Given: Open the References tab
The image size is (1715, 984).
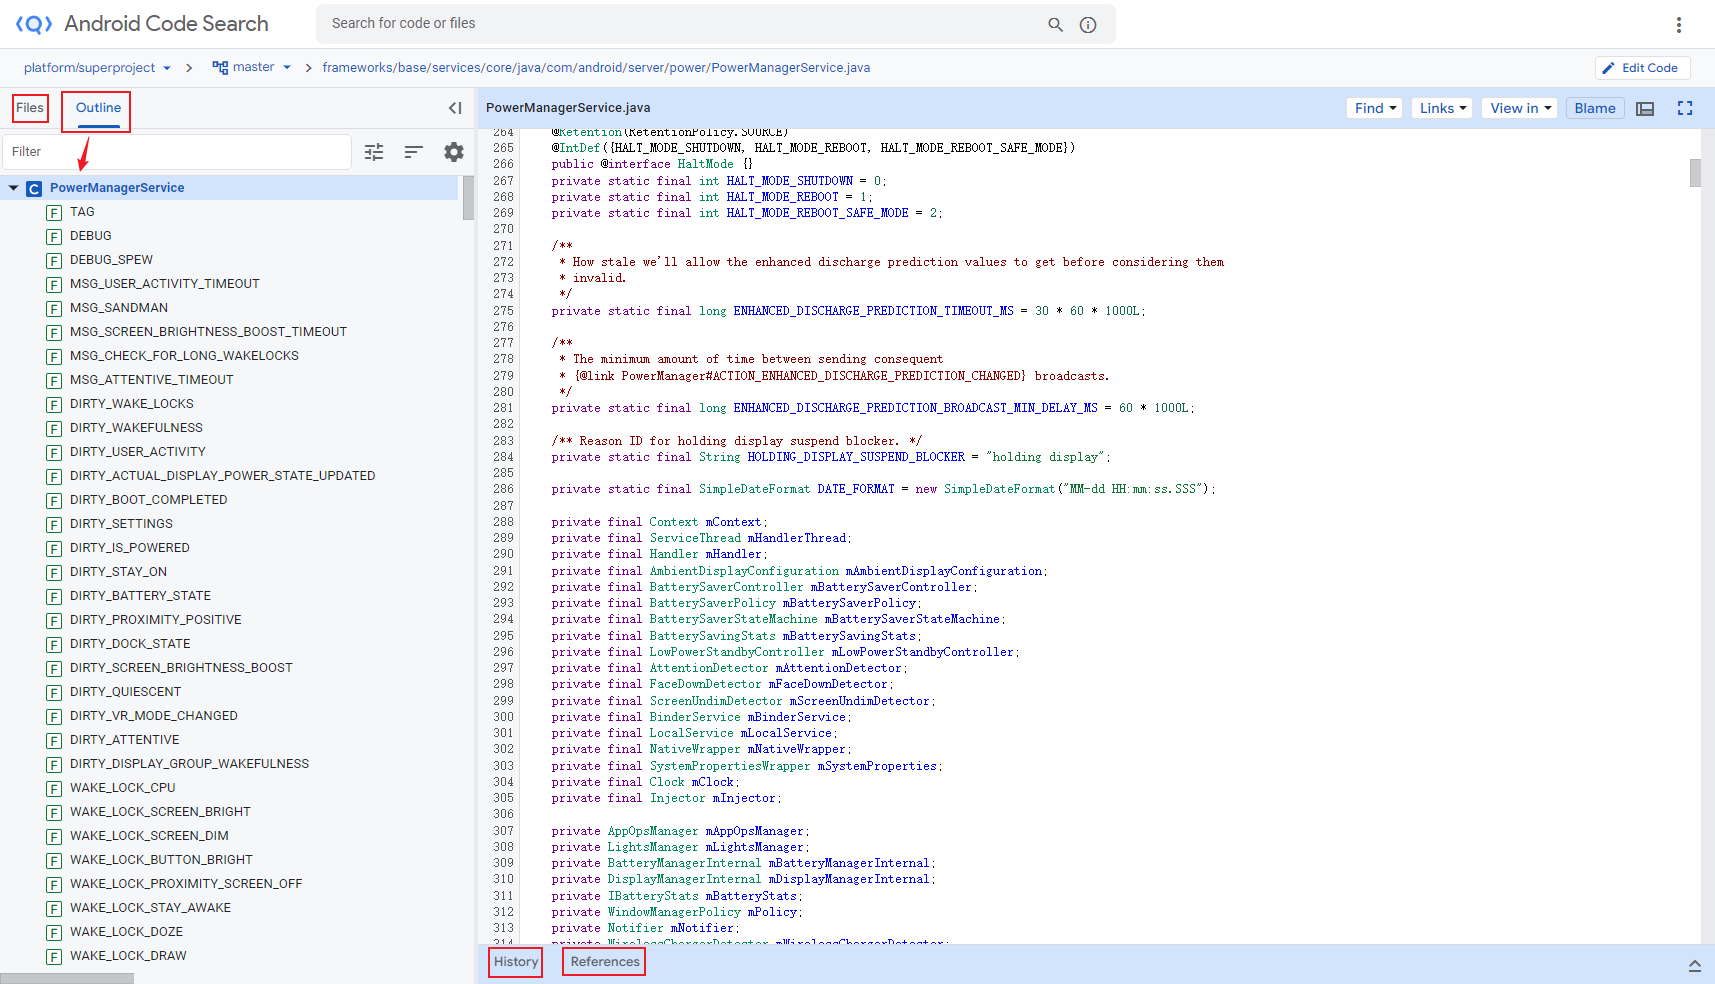Looking at the screenshot, I should click(605, 962).
